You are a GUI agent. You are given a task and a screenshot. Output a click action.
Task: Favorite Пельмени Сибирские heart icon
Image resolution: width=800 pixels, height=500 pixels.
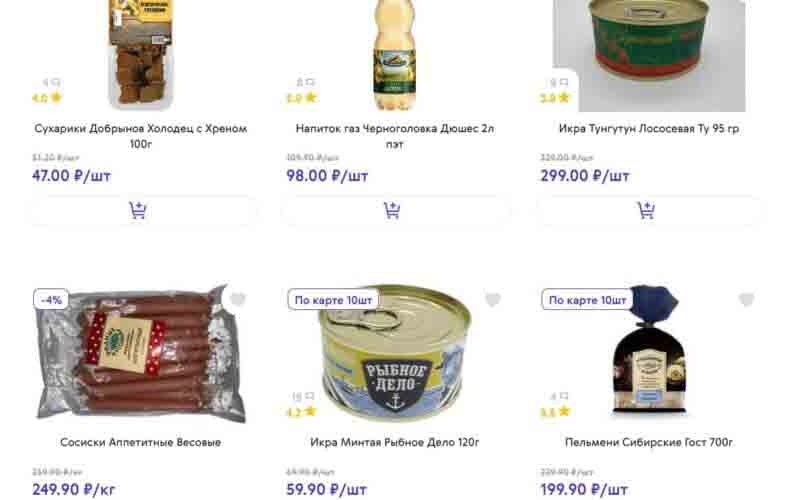(746, 299)
